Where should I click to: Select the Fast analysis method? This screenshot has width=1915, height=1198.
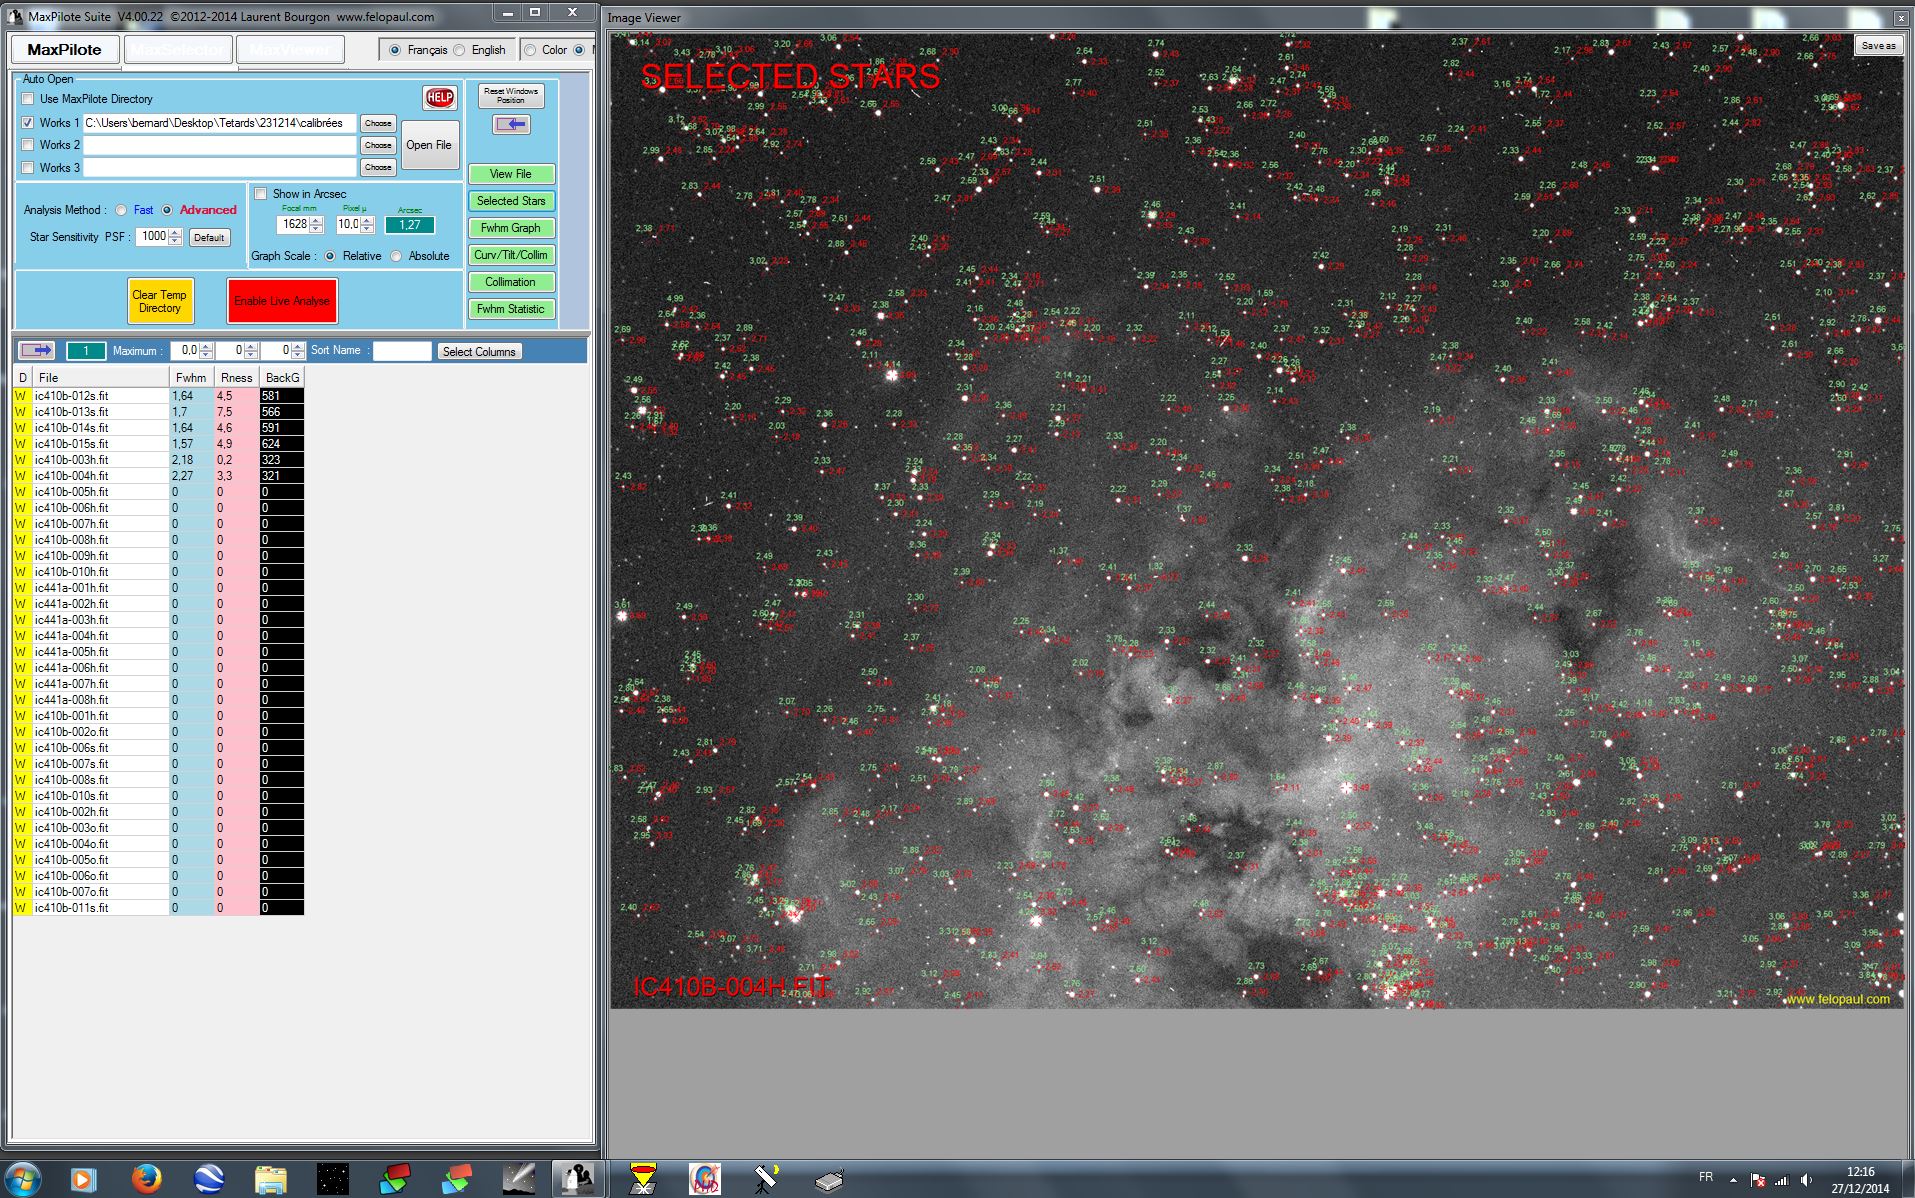pos(121,210)
